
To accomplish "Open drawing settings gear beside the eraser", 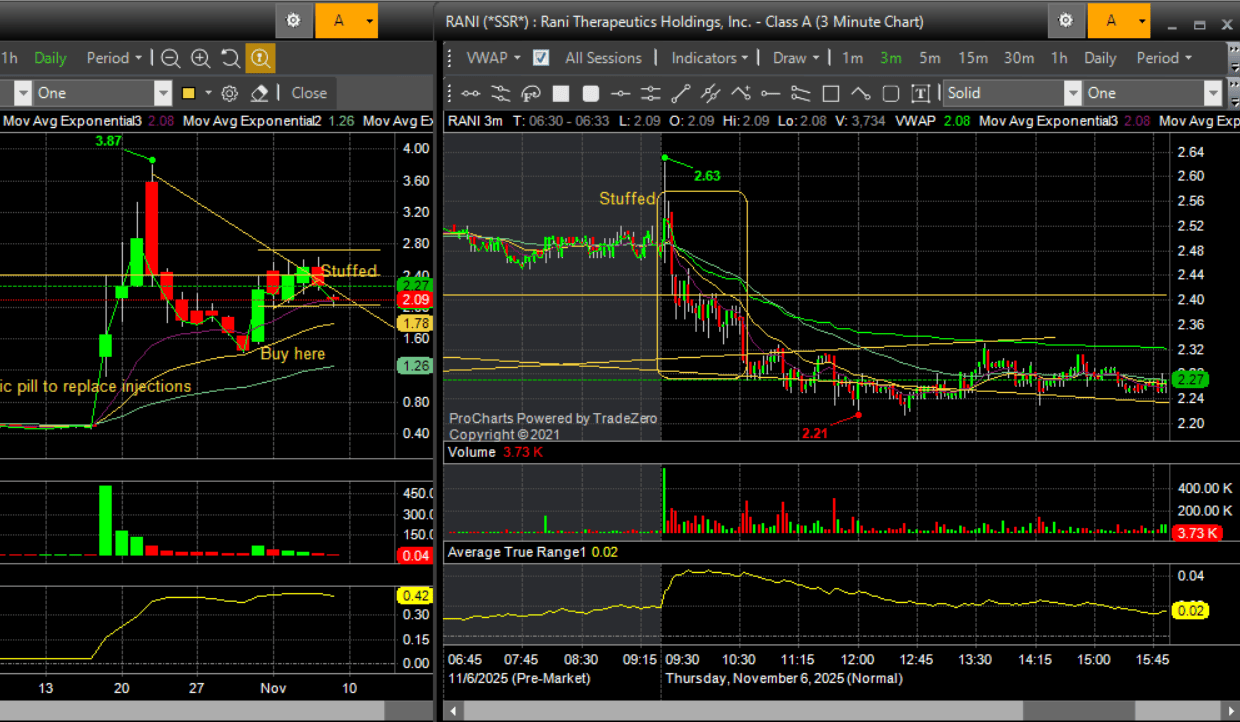I will click(229, 93).
